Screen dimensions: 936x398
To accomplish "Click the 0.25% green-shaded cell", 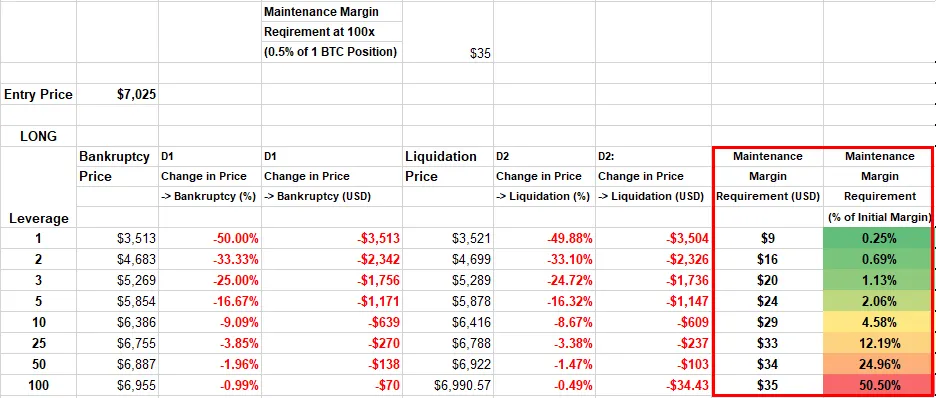I will [x=879, y=239].
